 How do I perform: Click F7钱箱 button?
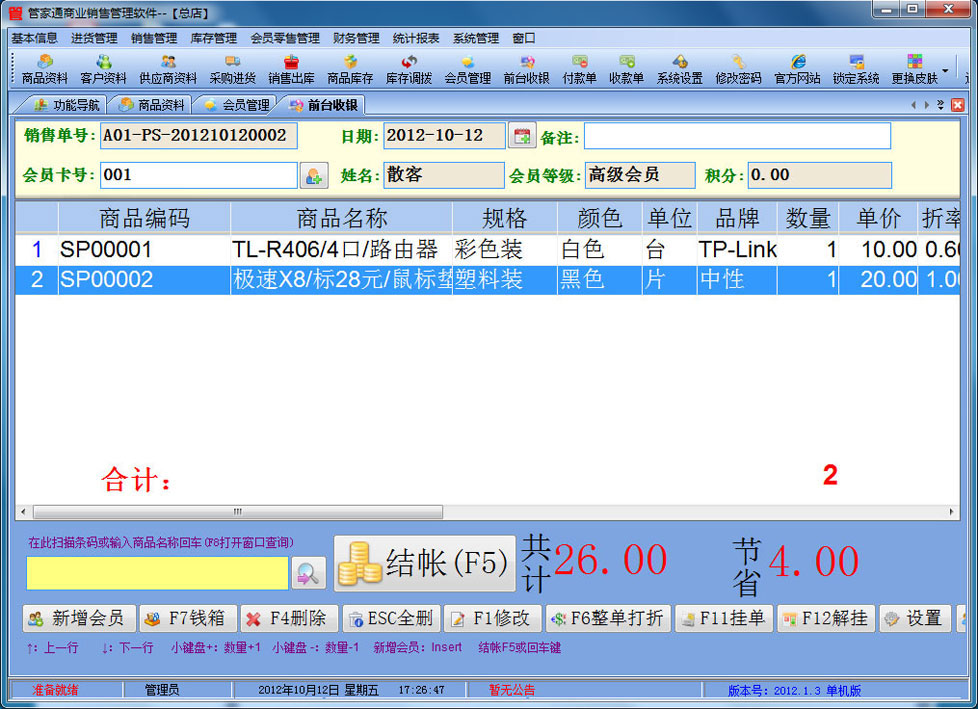click(x=188, y=619)
